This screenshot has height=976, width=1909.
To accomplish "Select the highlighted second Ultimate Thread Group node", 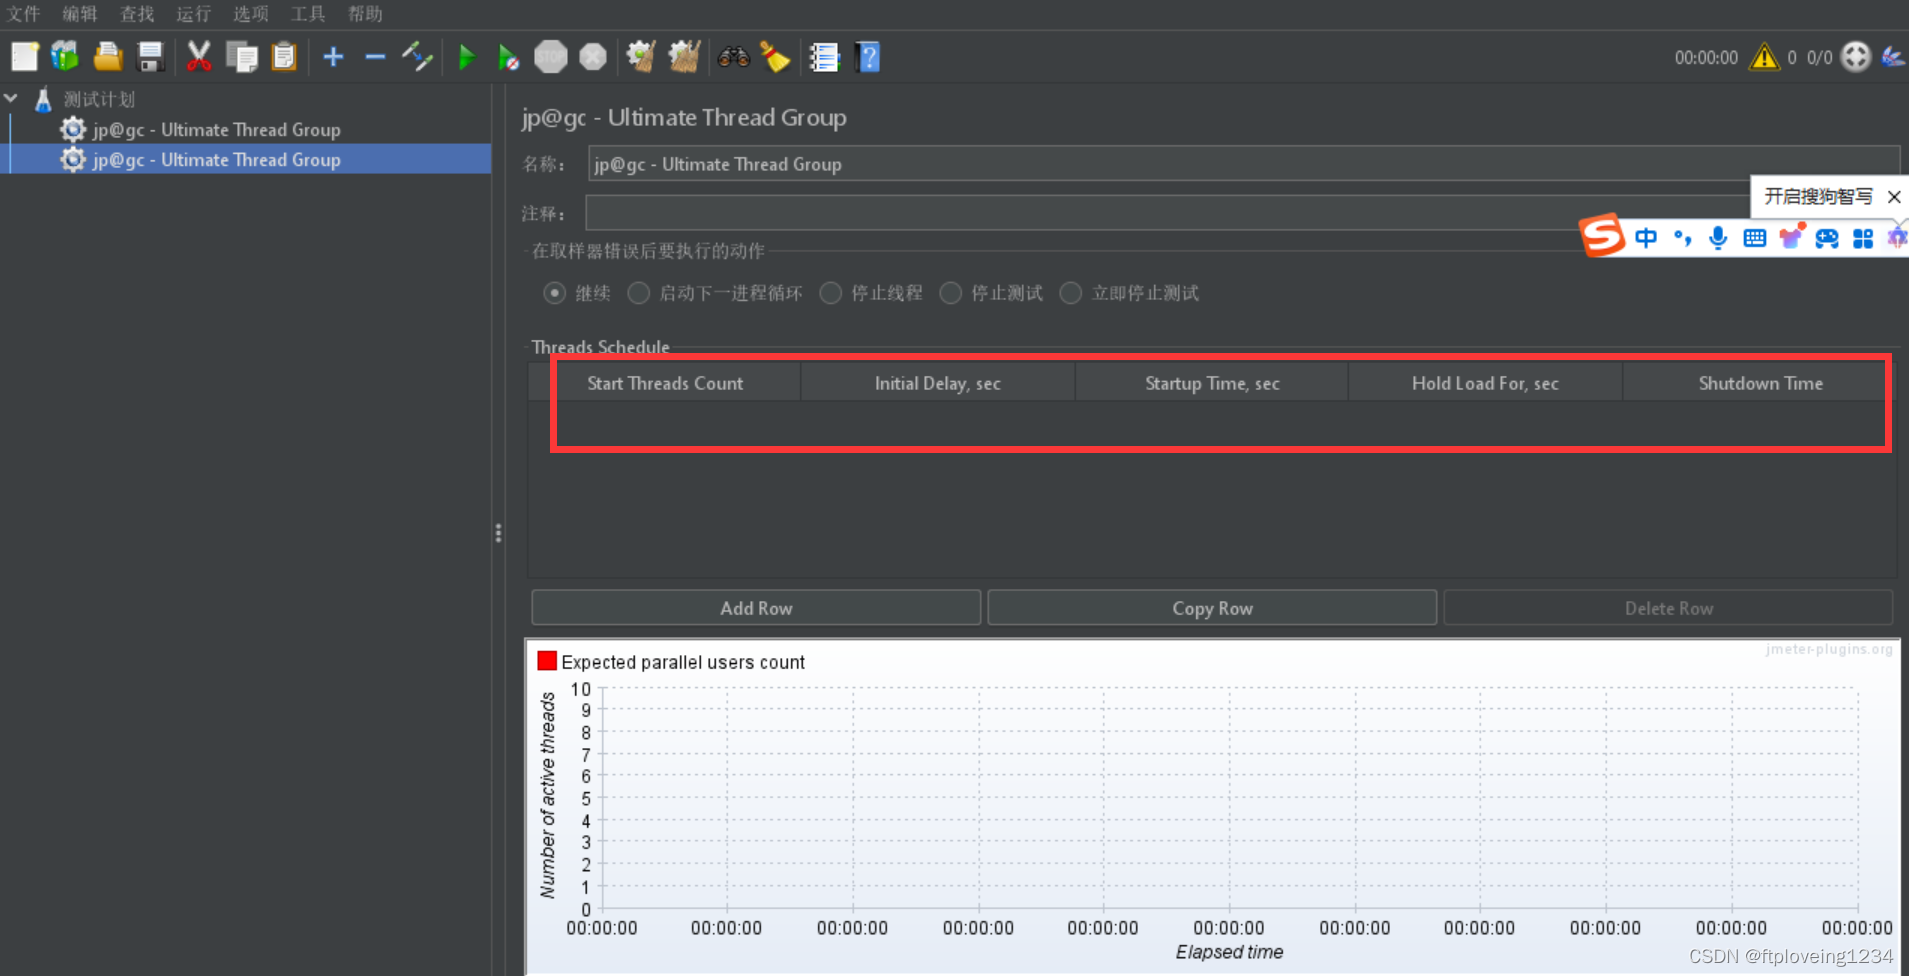I will click(x=216, y=159).
